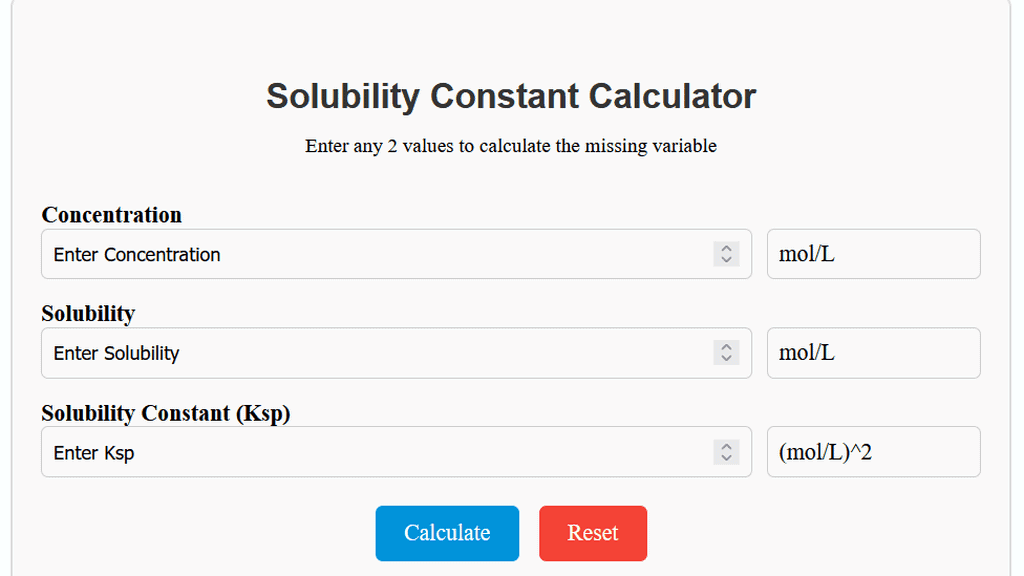
Task: Click the down arrow on Ksp spinner
Action: point(726,458)
